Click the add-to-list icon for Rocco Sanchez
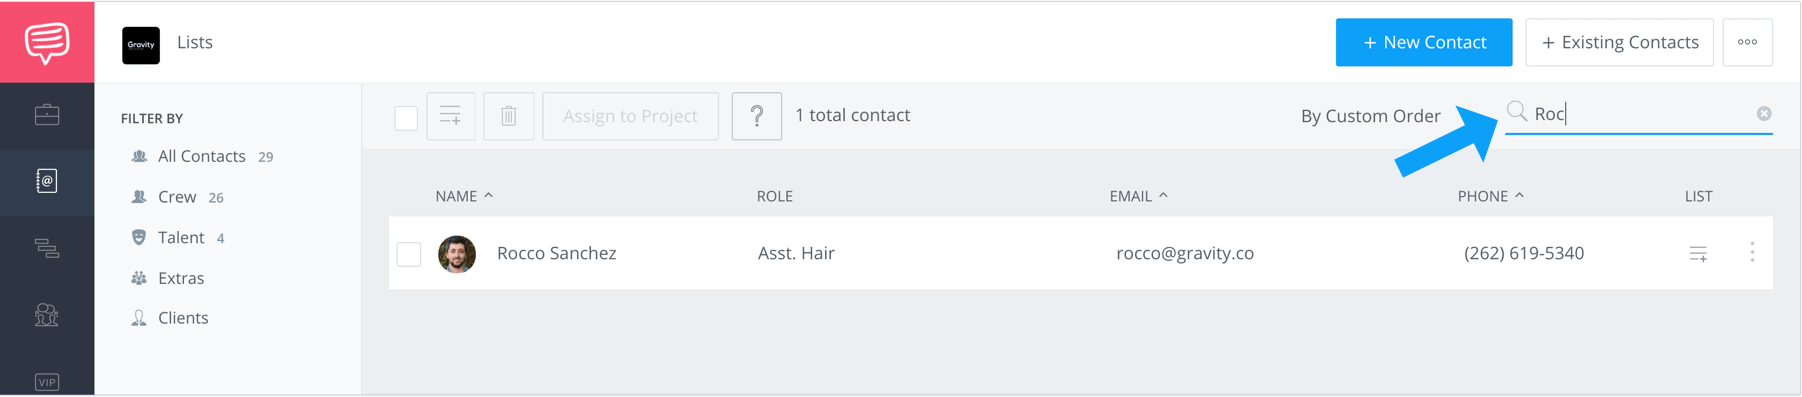 click(1698, 254)
